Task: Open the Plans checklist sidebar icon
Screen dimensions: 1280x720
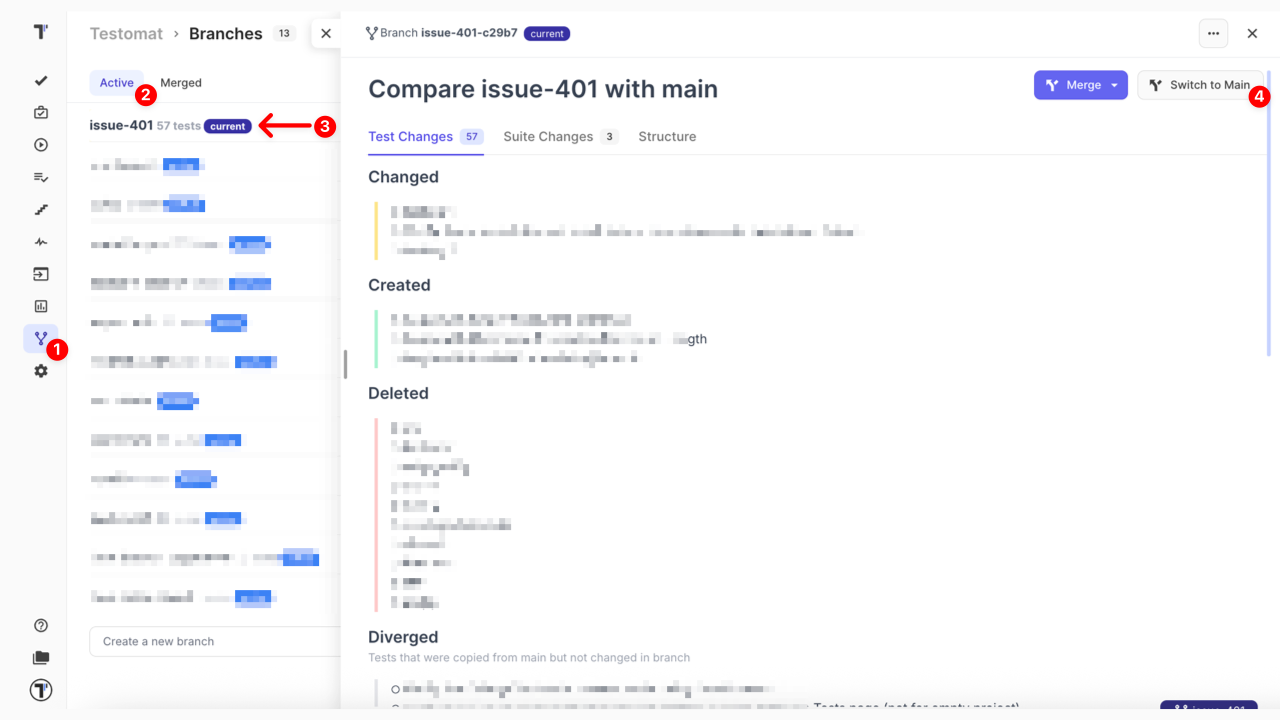Action: (x=41, y=177)
